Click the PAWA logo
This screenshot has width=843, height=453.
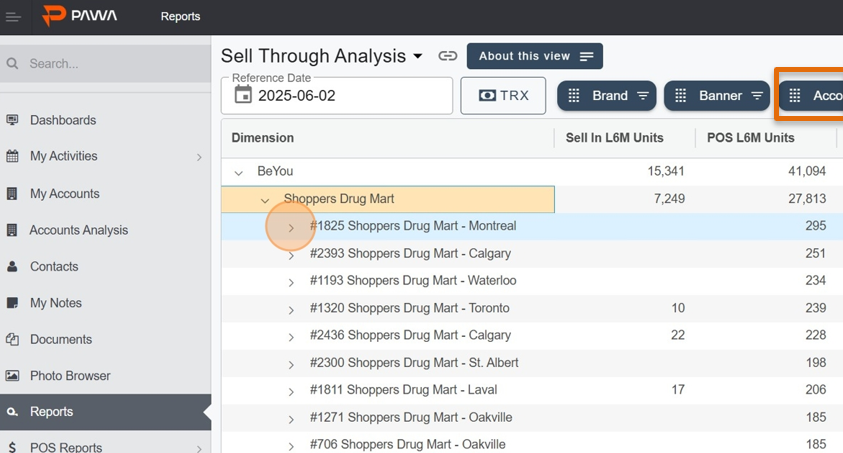tap(80, 16)
